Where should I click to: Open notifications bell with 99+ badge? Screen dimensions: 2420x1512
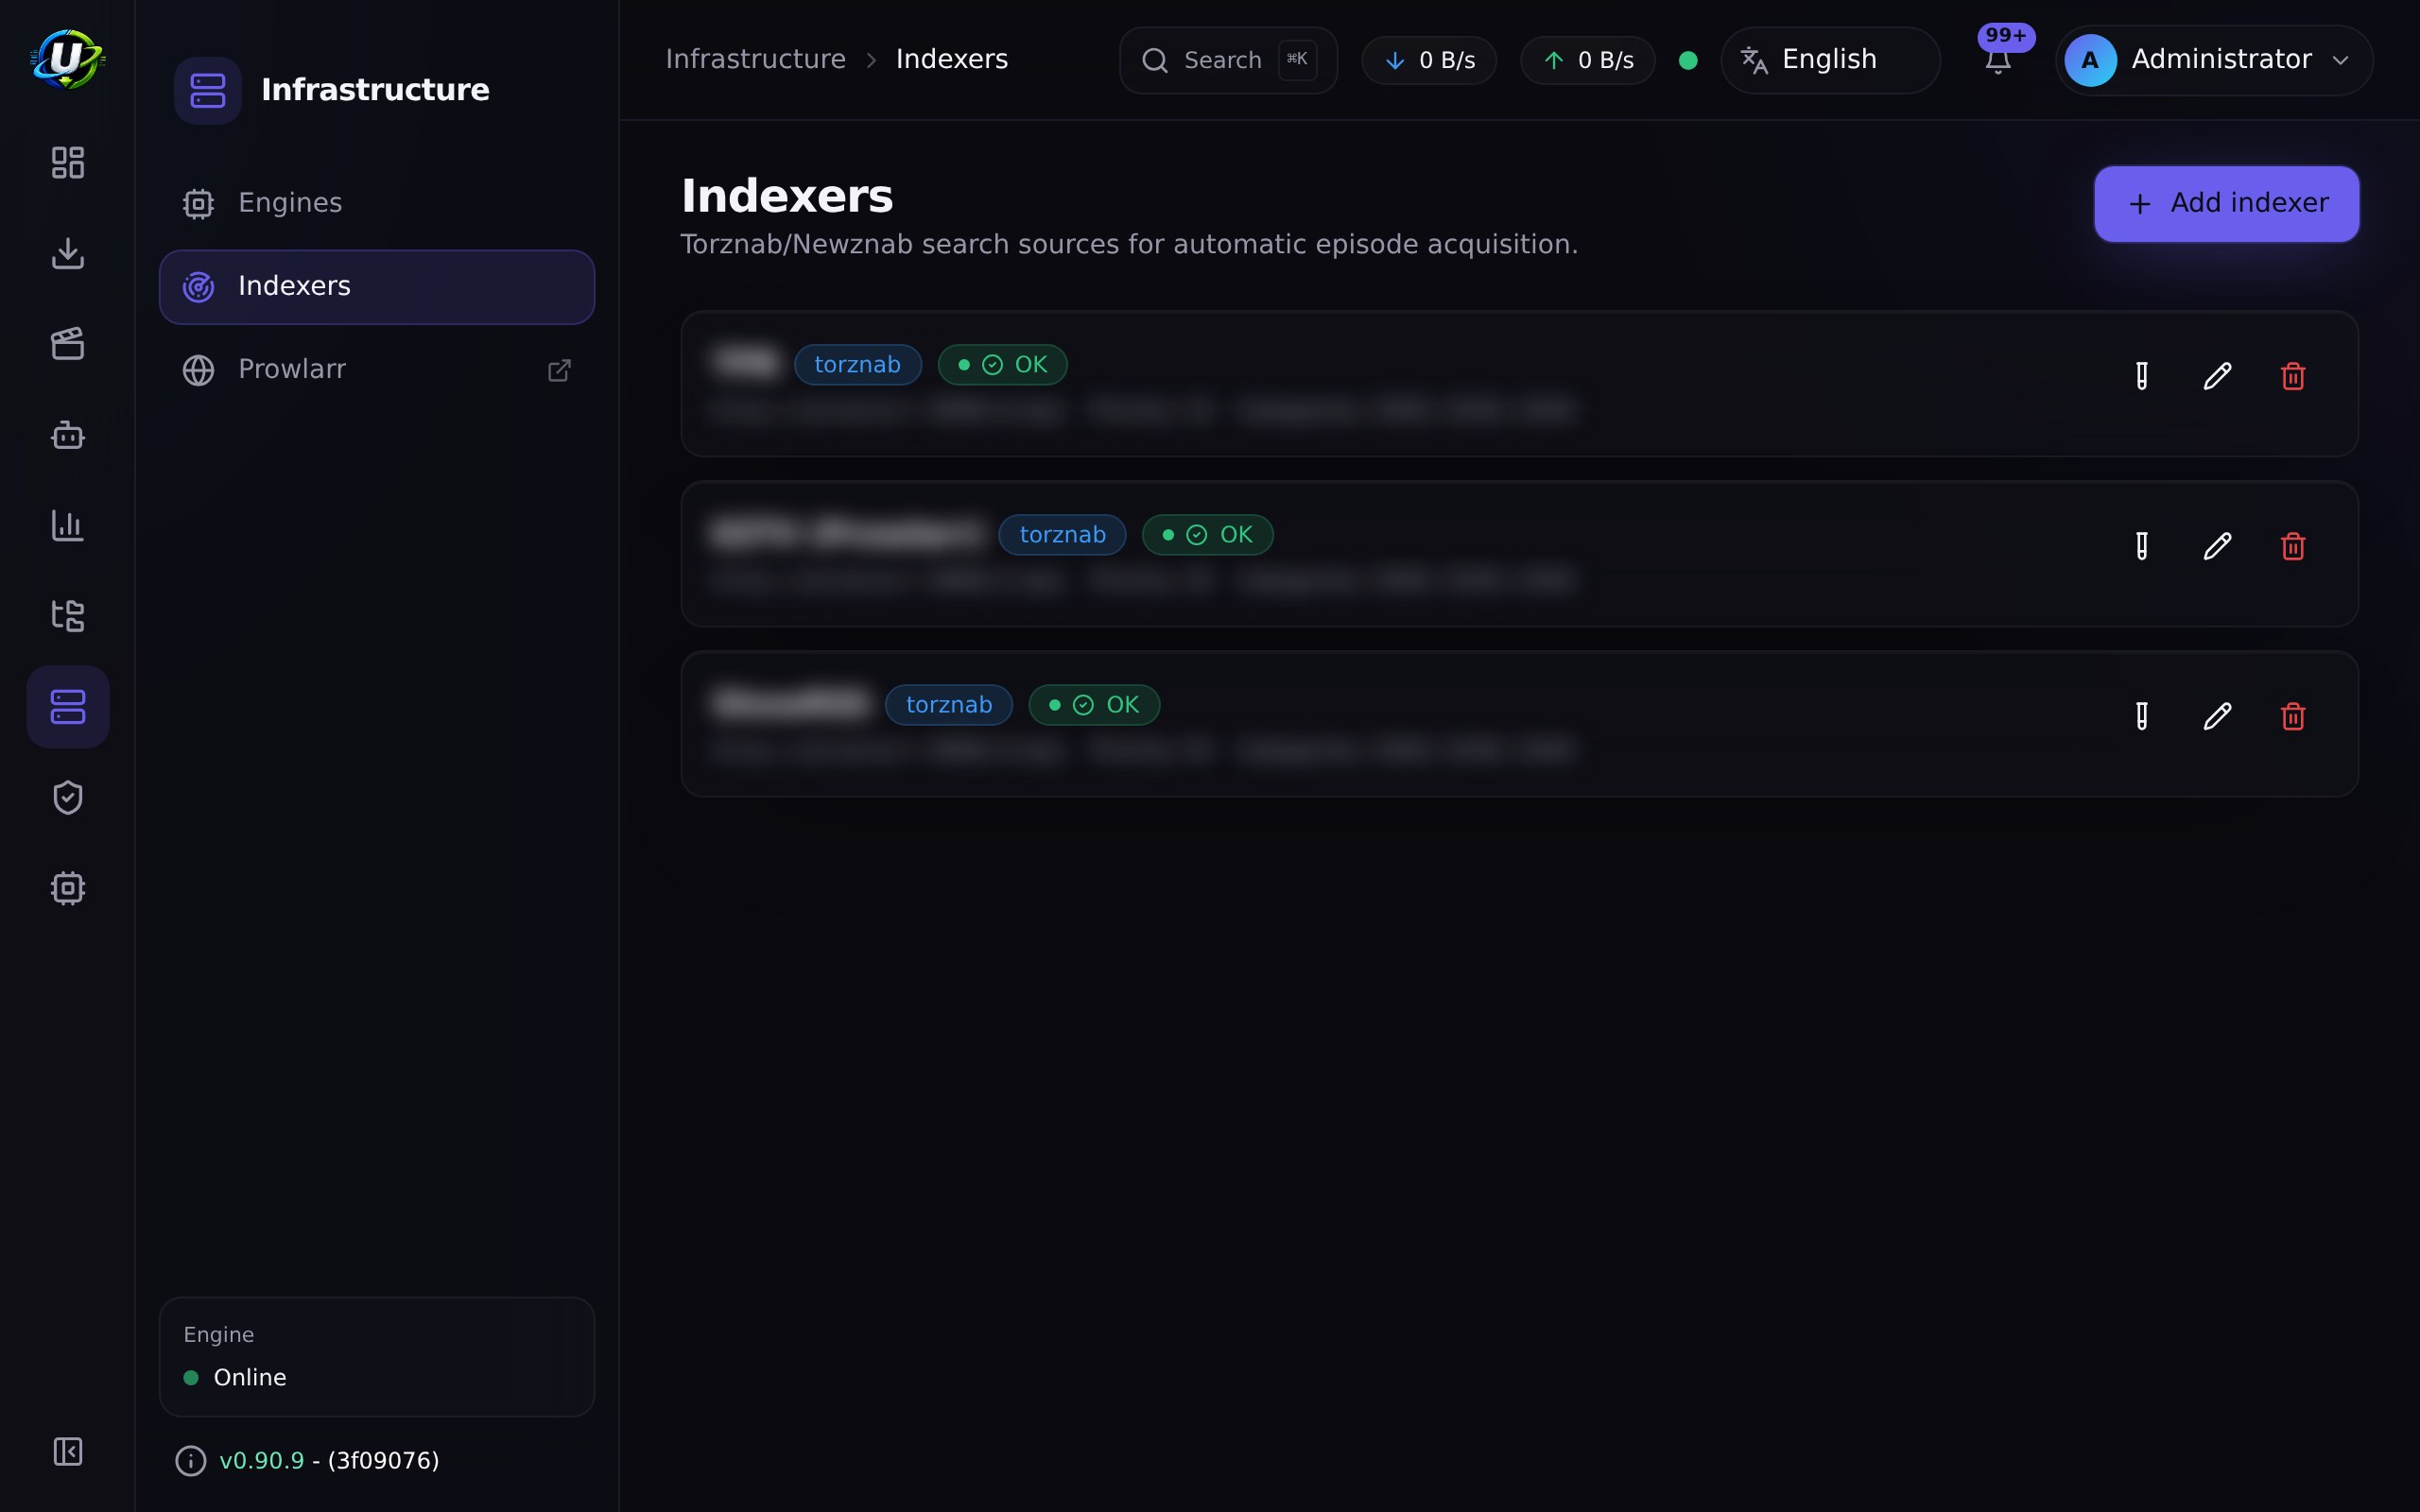(x=1998, y=60)
